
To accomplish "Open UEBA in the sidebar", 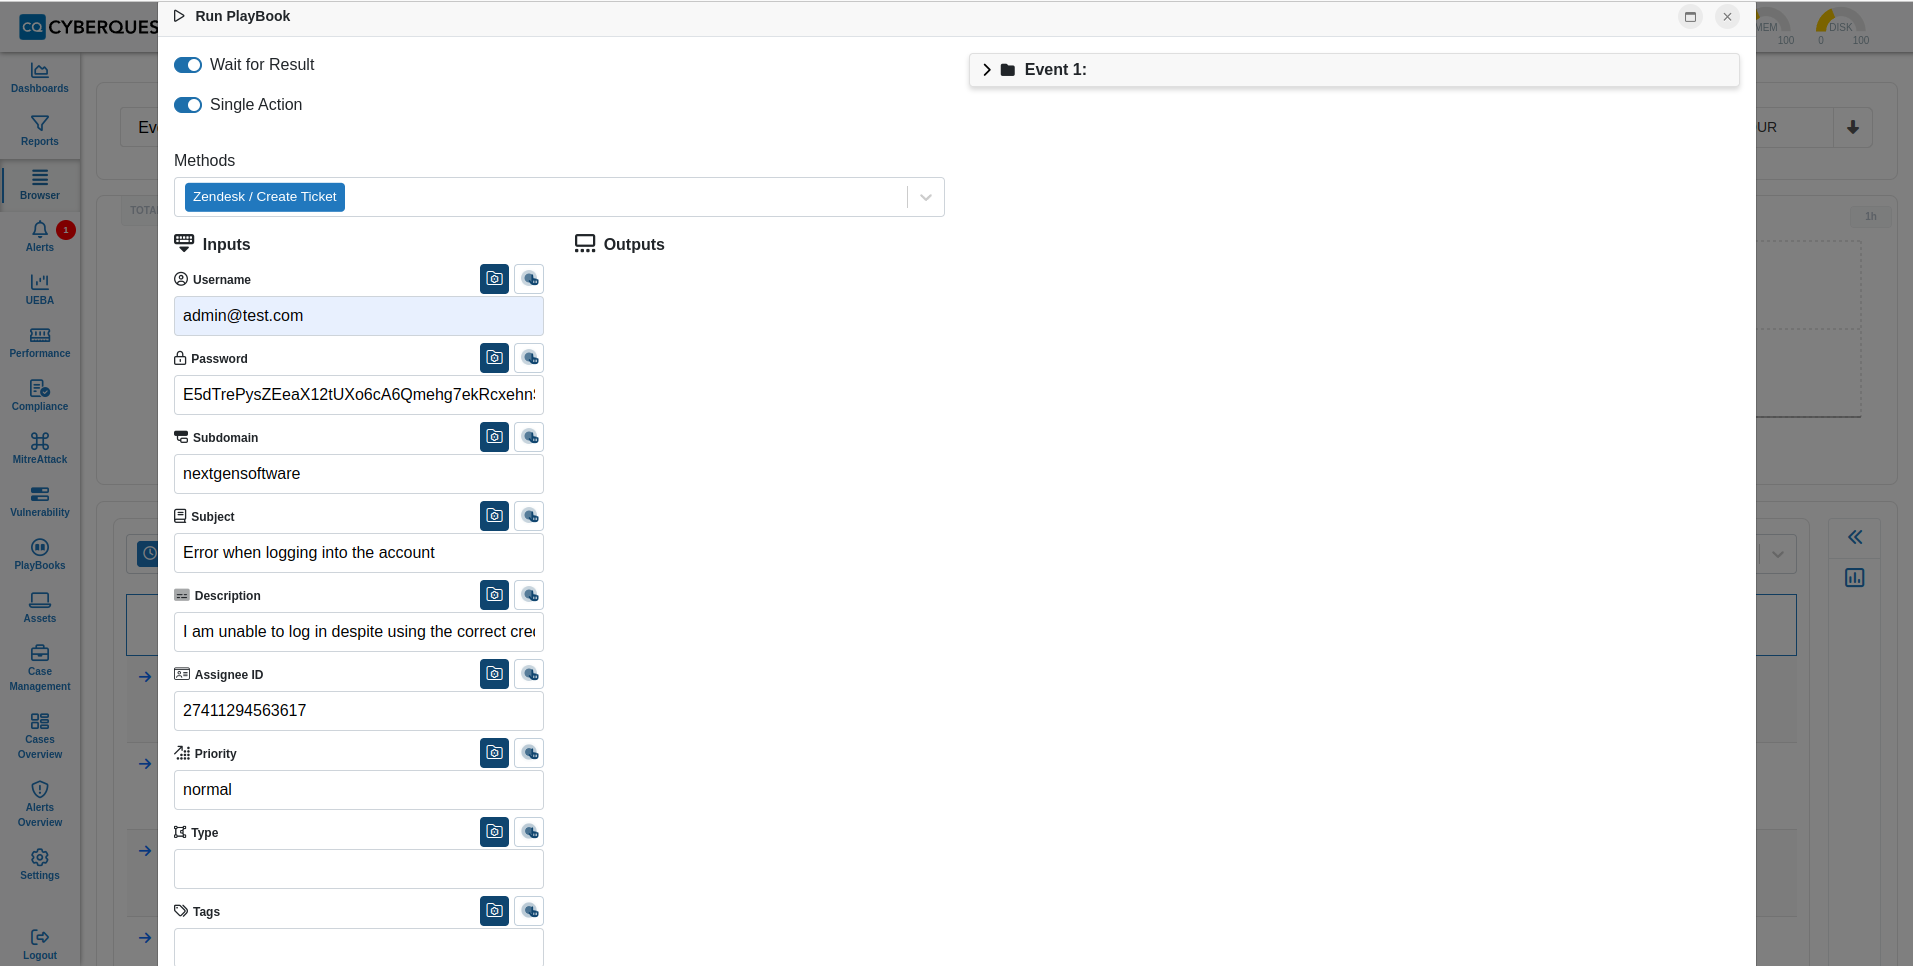I will click(x=40, y=290).
